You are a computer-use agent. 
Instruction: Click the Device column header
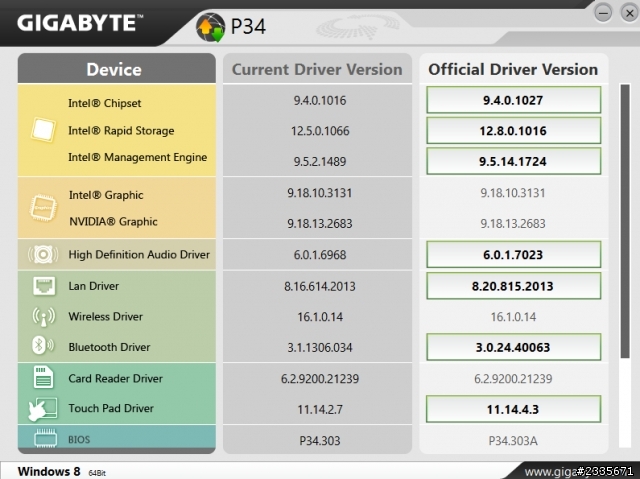(116, 69)
